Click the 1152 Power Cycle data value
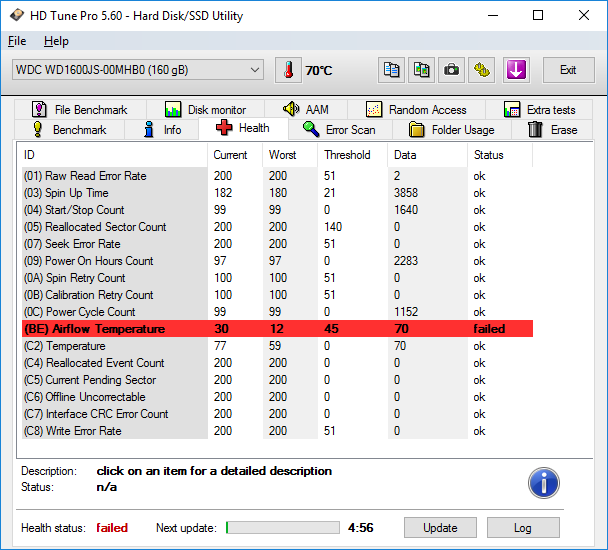This screenshot has width=608, height=550. pyautogui.click(x=406, y=312)
